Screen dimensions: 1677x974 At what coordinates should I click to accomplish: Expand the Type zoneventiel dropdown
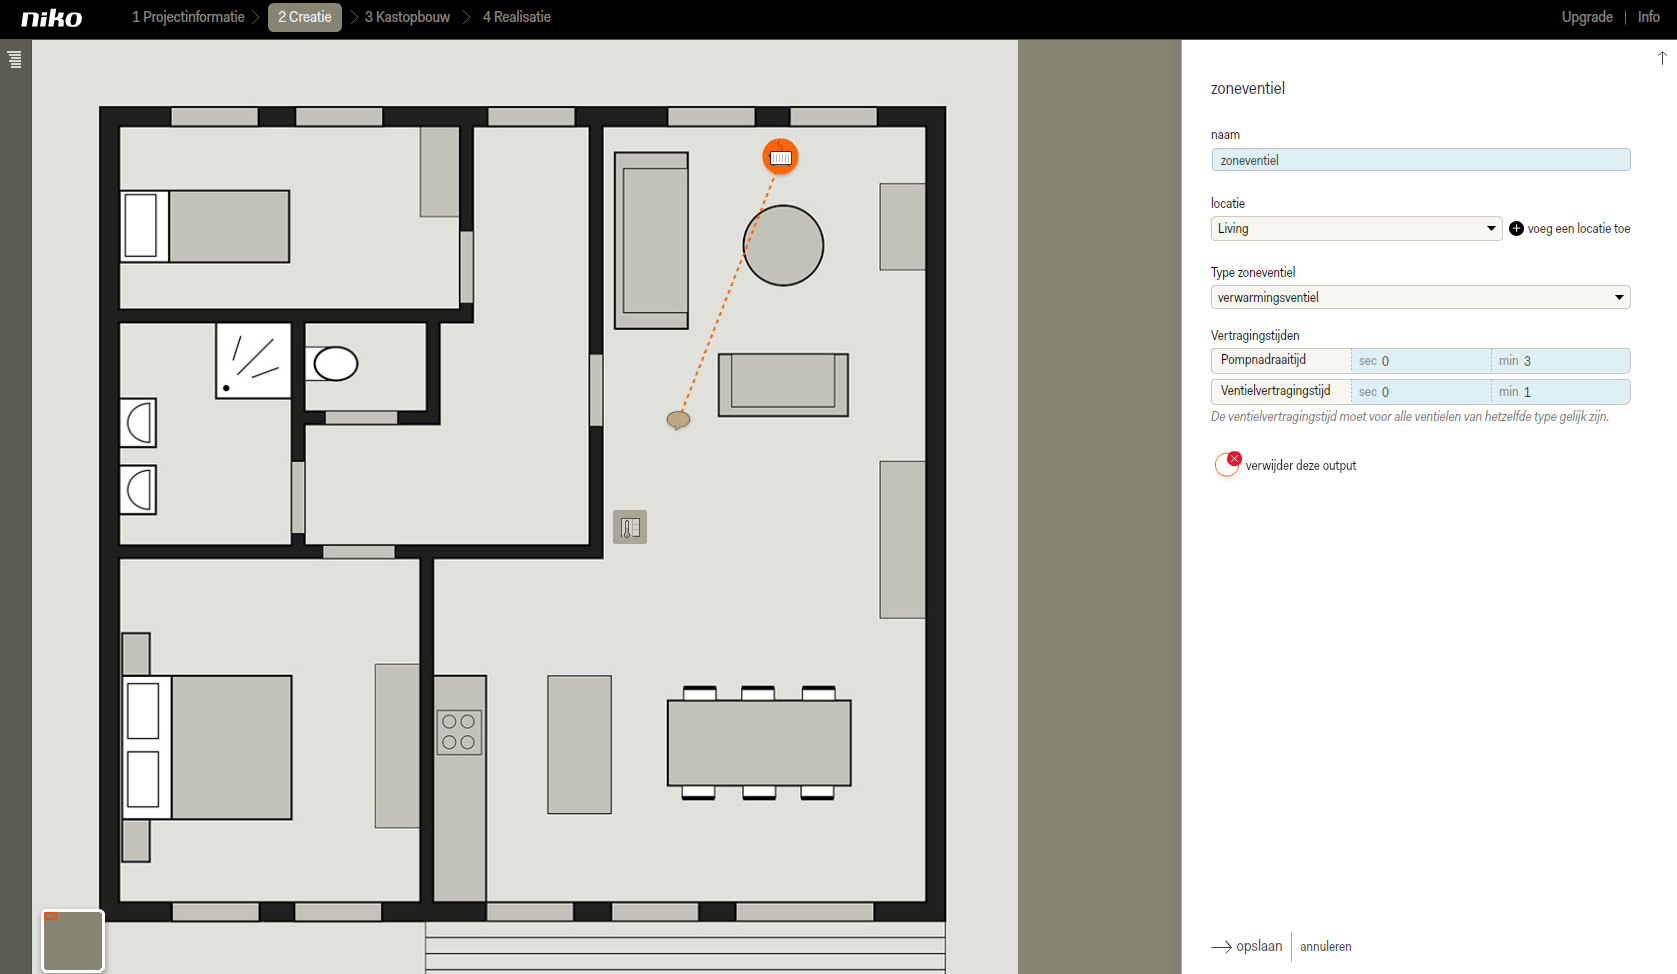point(1420,297)
